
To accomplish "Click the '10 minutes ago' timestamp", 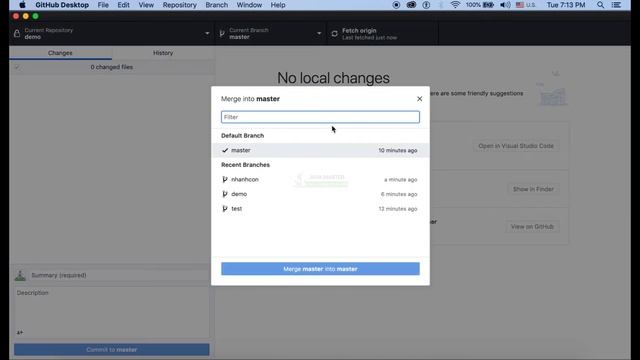I will click(x=398, y=151).
